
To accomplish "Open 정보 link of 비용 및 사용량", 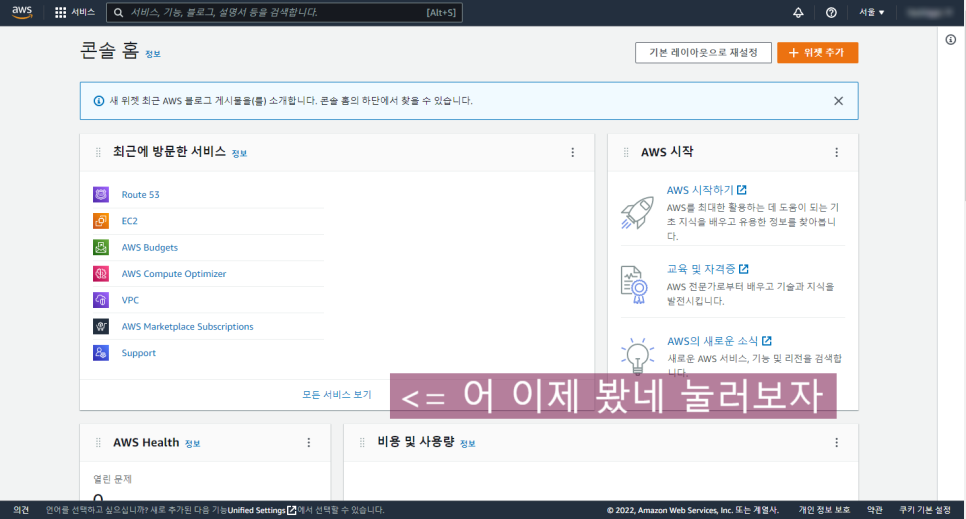I will pos(468,444).
